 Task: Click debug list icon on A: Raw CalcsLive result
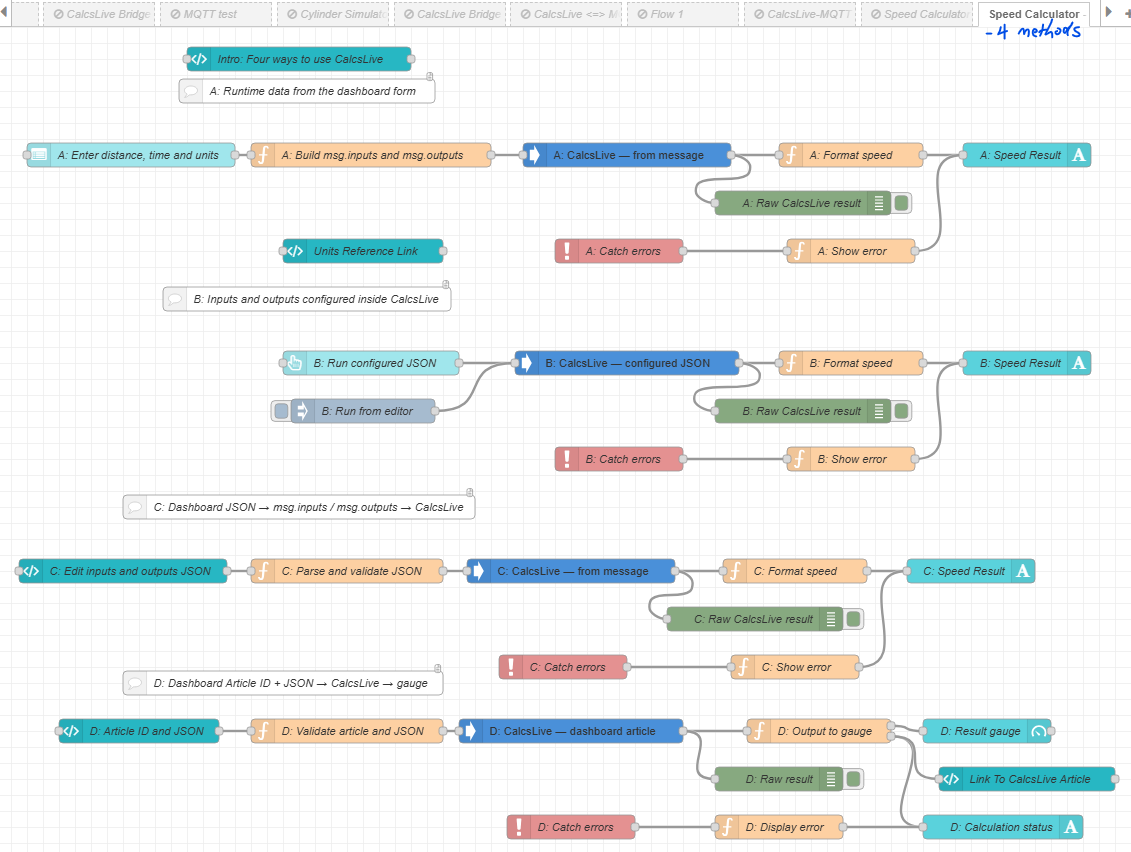[879, 203]
